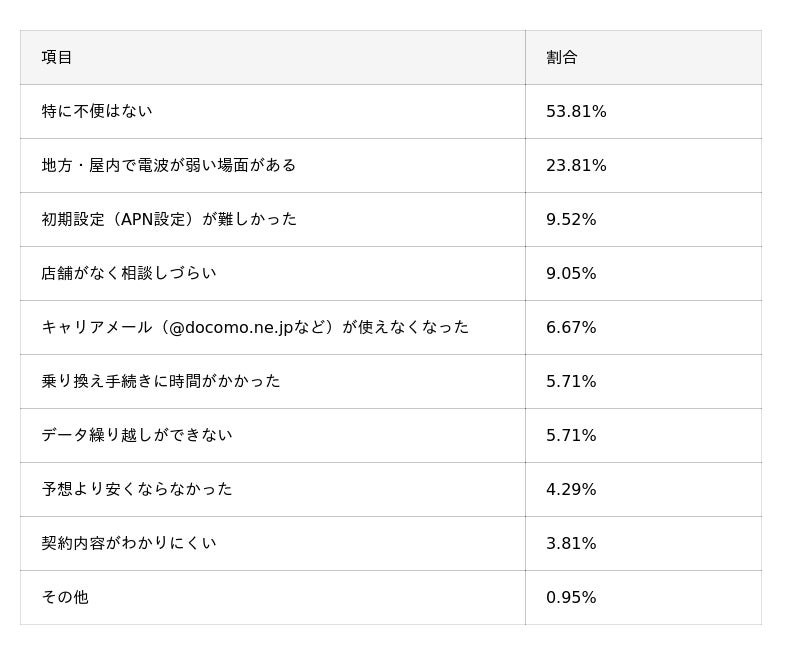The height and width of the screenshot is (655, 800).
Task: Click the 3.81% value cell
Action: (x=571, y=543)
